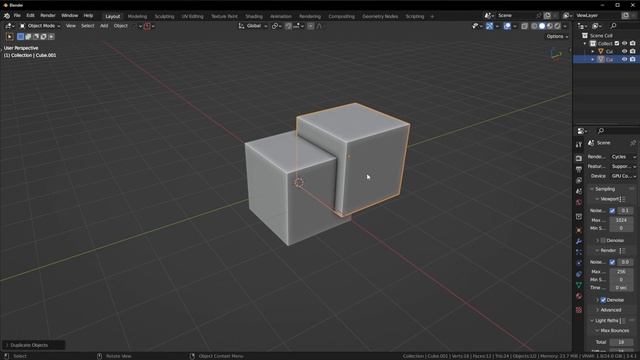Open the Help menu
This screenshot has width=640, height=360.
coord(88,16)
